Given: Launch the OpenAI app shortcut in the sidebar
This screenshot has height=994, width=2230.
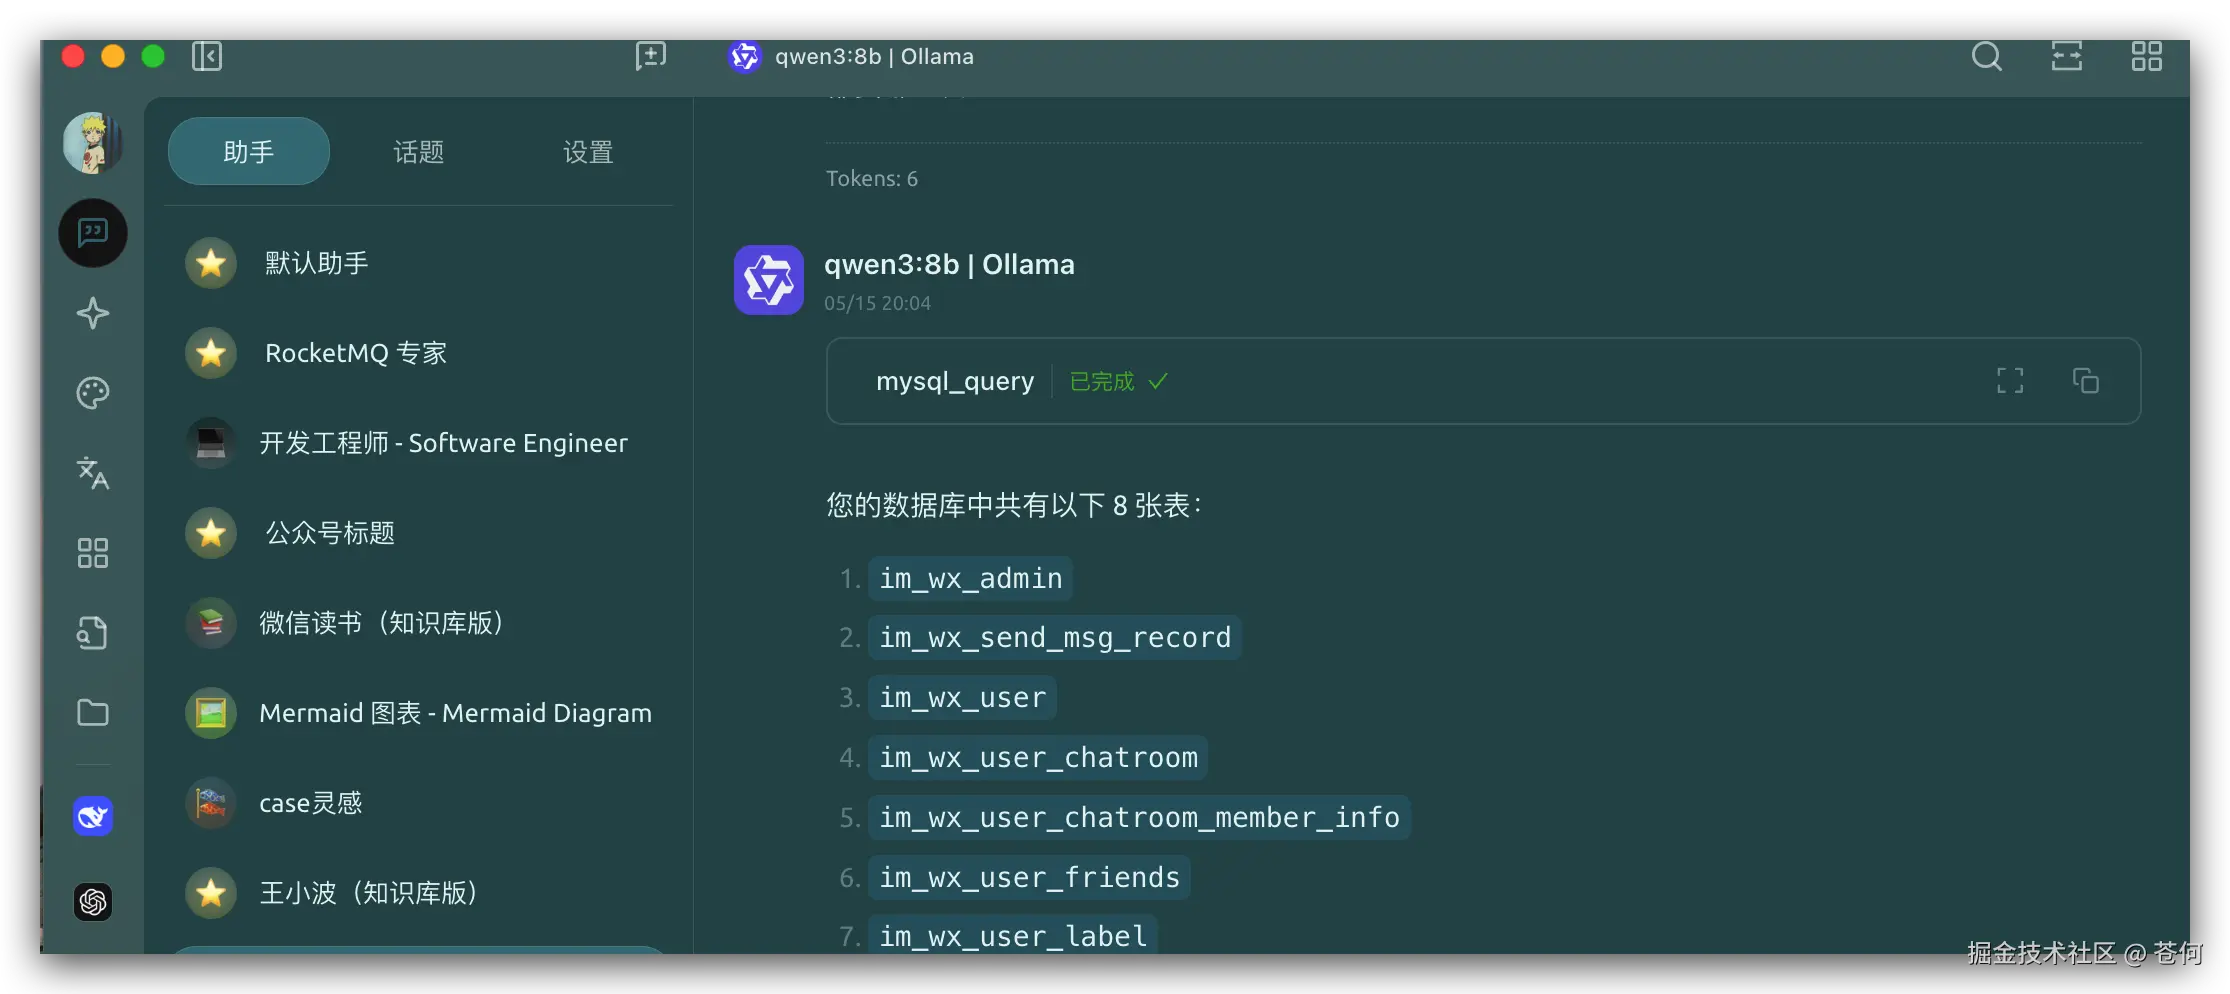Looking at the screenshot, I should [x=93, y=902].
